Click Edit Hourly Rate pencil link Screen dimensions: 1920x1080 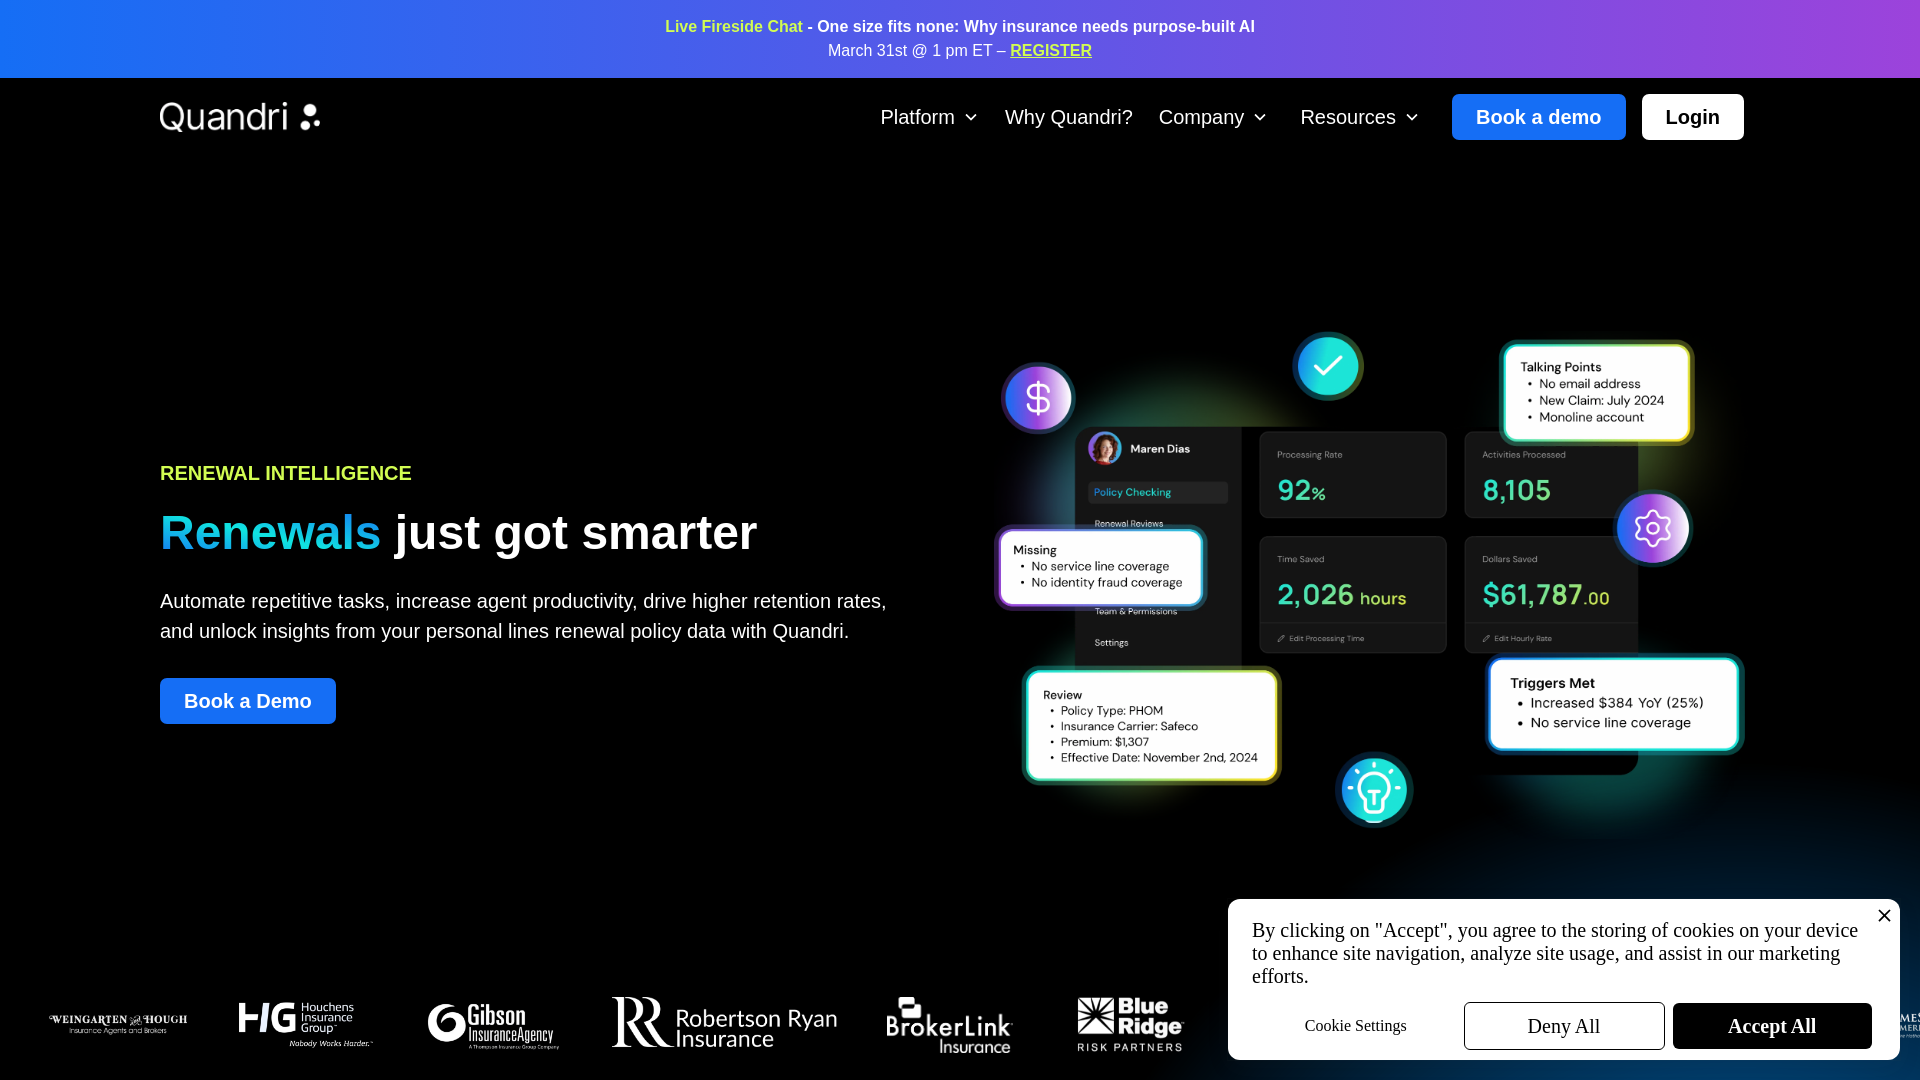point(1517,638)
